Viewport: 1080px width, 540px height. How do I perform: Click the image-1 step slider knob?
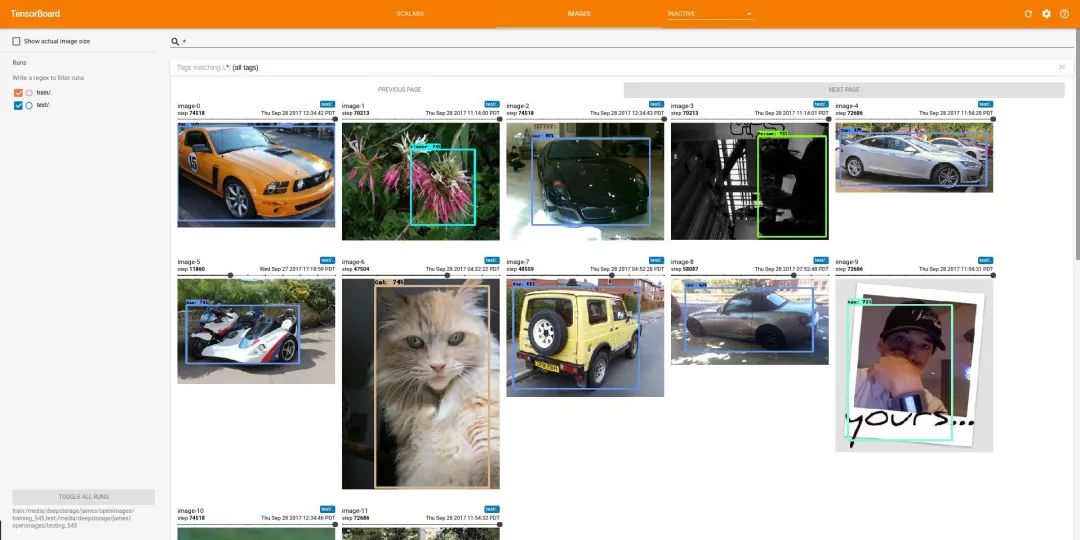point(500,119)
